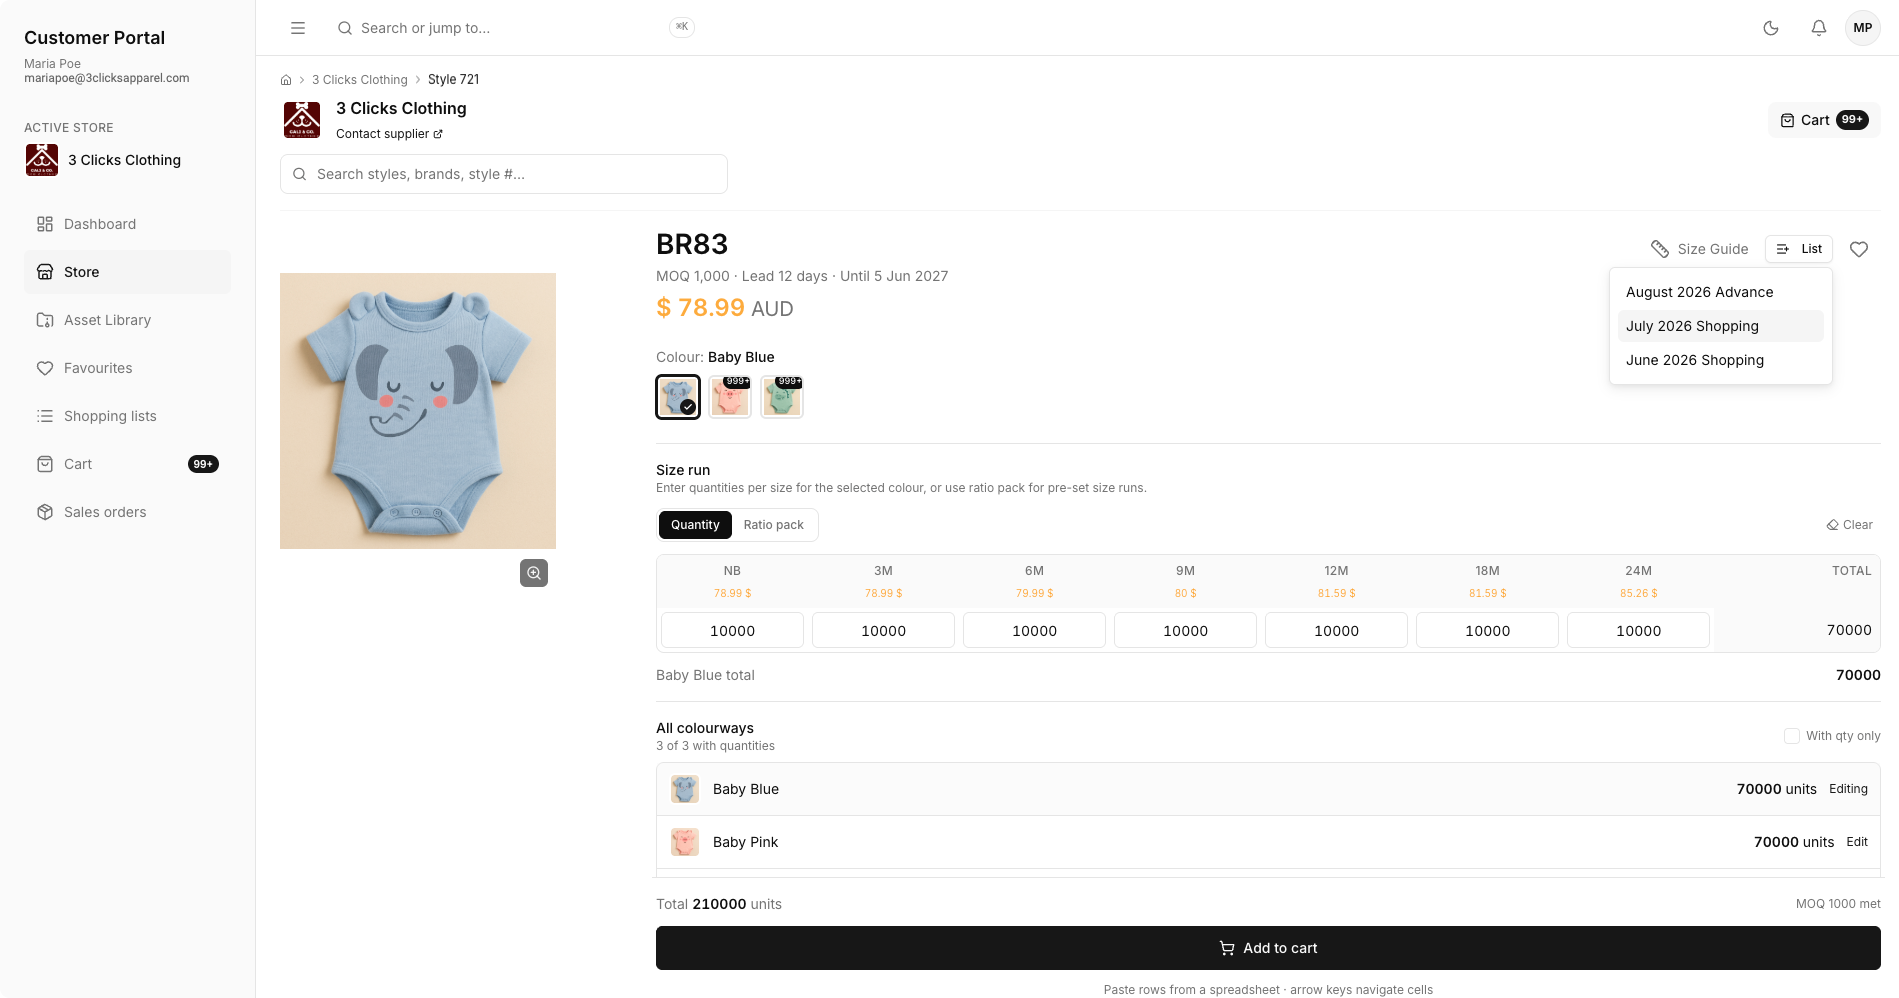The height and width of the screenshot is (998, 1899).
Task: Click Edit on Baby Pink row
Action: [x=1857, y=842]
